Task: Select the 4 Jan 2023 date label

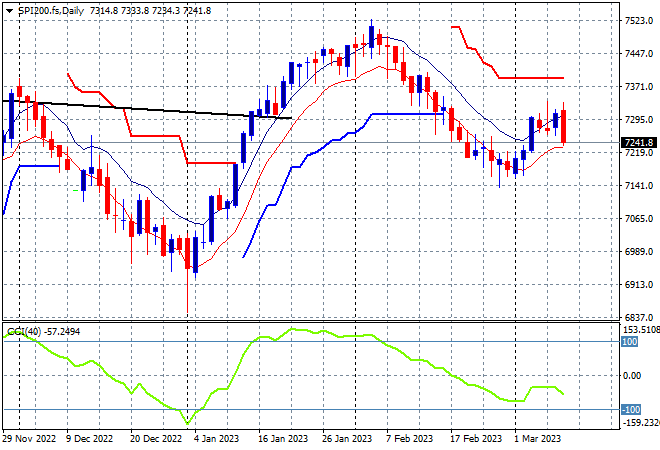Action: click(216, 439)
